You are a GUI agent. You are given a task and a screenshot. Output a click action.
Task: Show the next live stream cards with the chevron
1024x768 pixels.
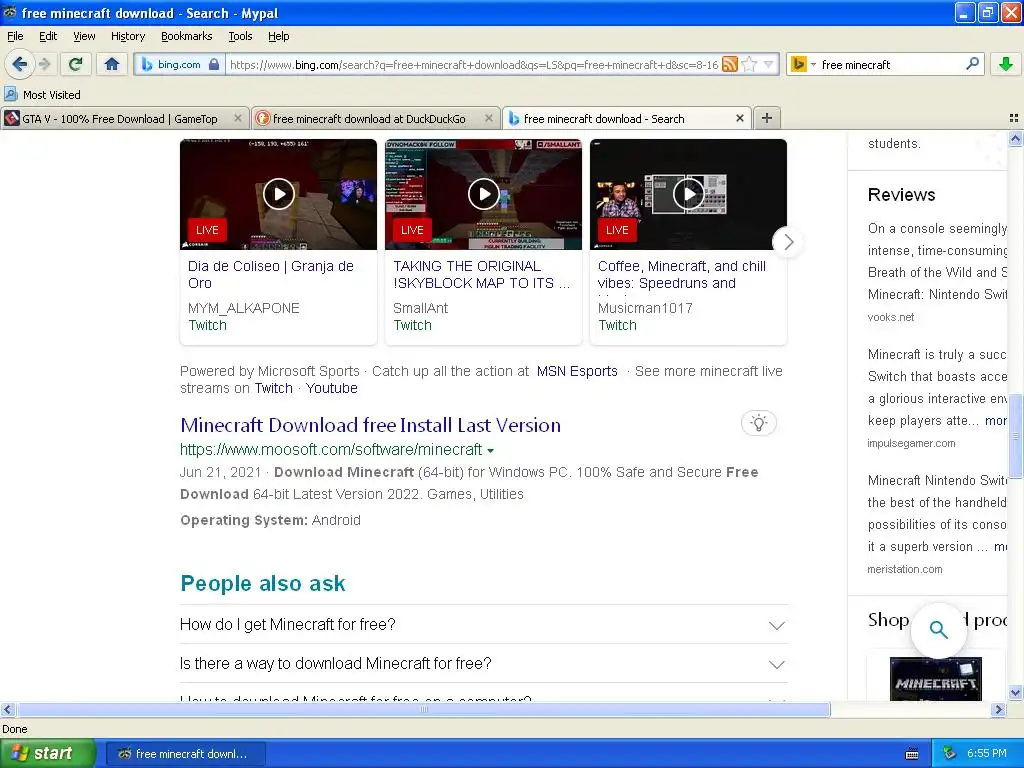[x=788, y=242]
